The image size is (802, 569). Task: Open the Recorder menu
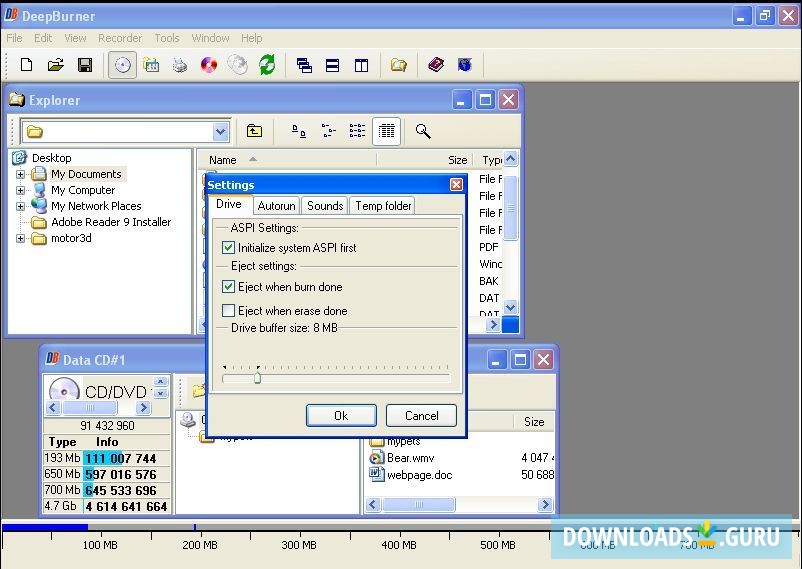pos(120,38)
